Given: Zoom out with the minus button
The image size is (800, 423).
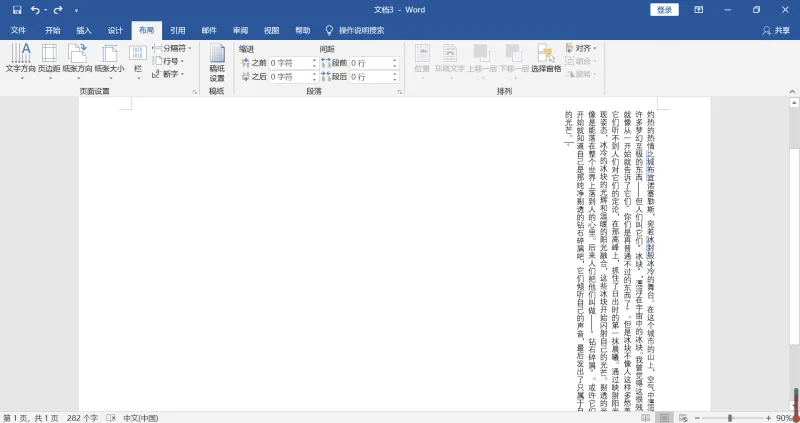Looking at the screenshot, I should point(697,418).
